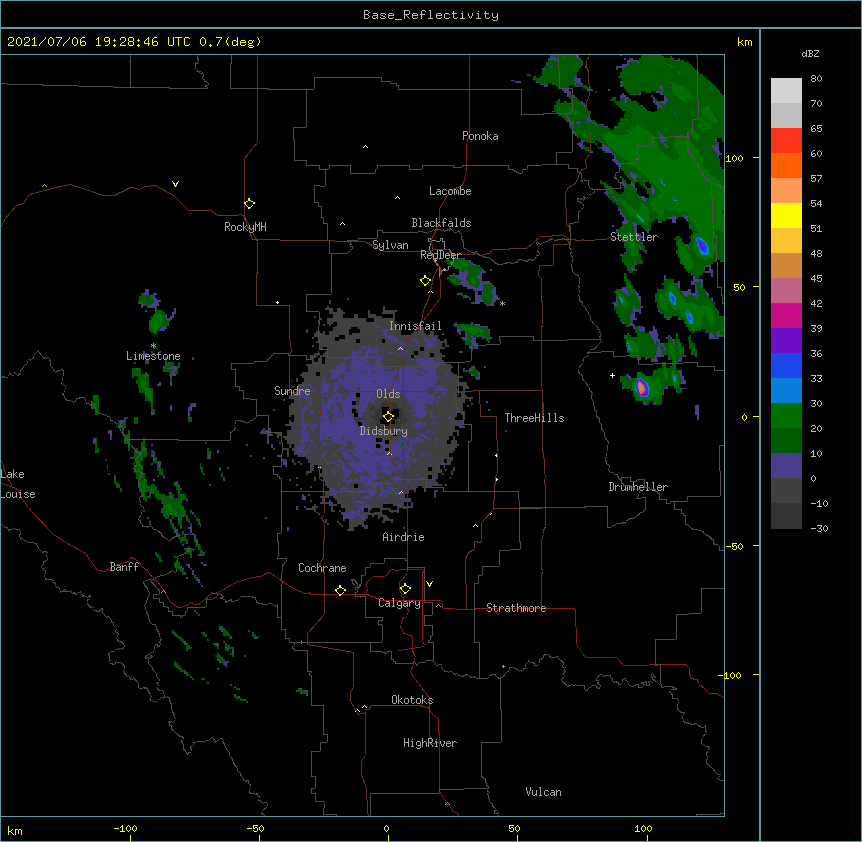Select the Olds label
This screenshot has width=862, height=842.
[x=388, y=394]
